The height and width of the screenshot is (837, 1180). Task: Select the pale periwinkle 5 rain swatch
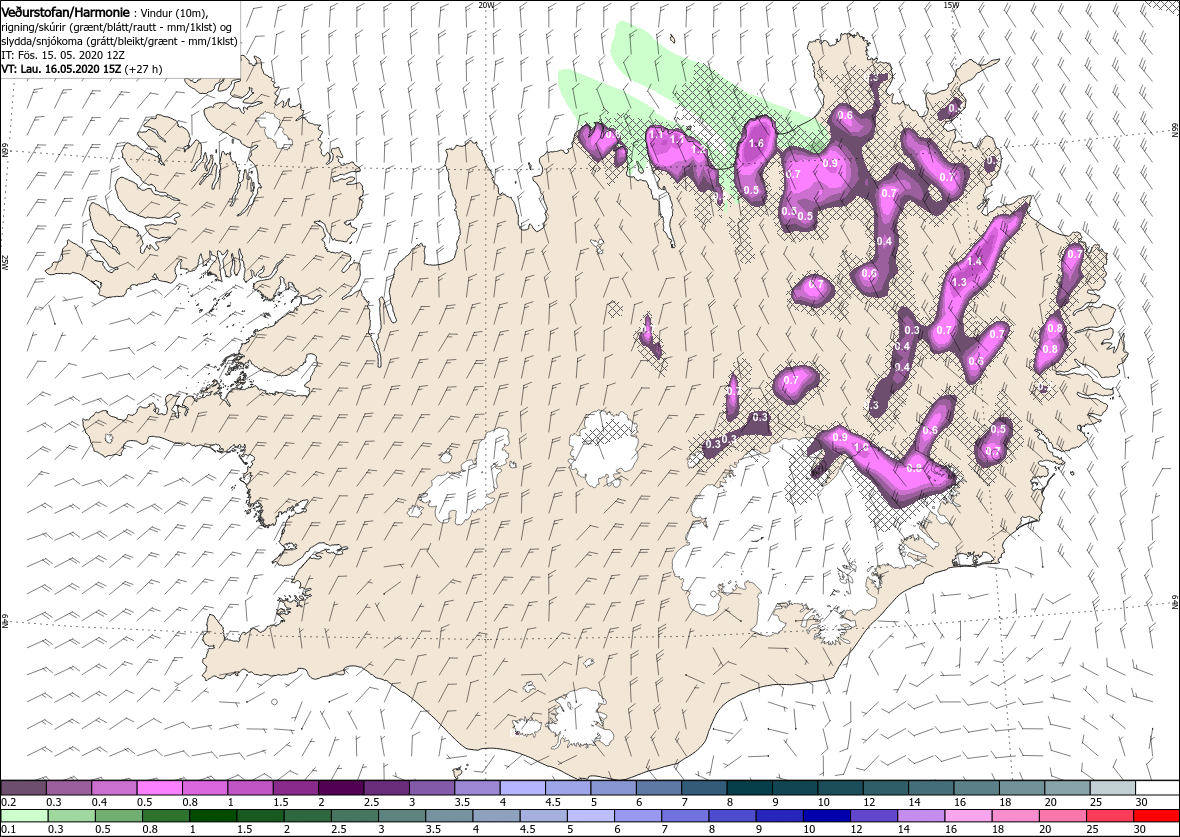(x=590, y=816)
